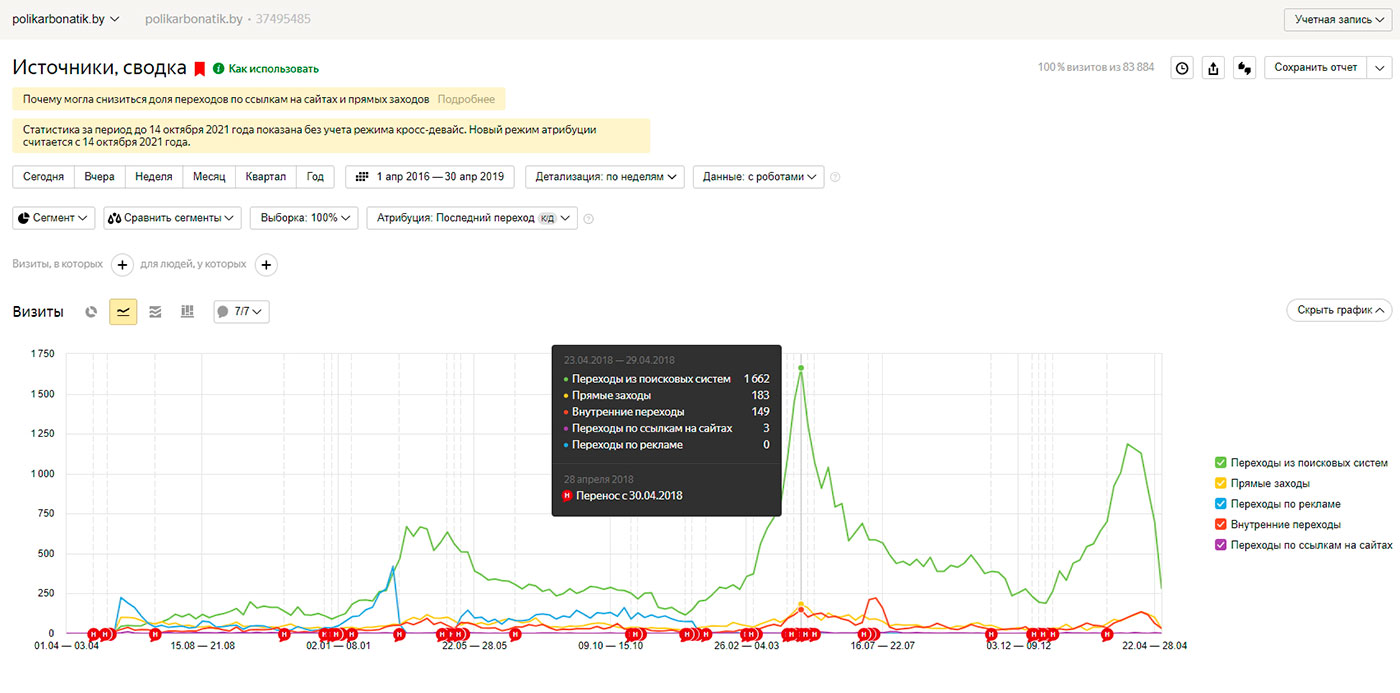Toggle Переходы из поисковых систем series
This screenshot has height=693, width=1400.
[x=1220, y=462]
